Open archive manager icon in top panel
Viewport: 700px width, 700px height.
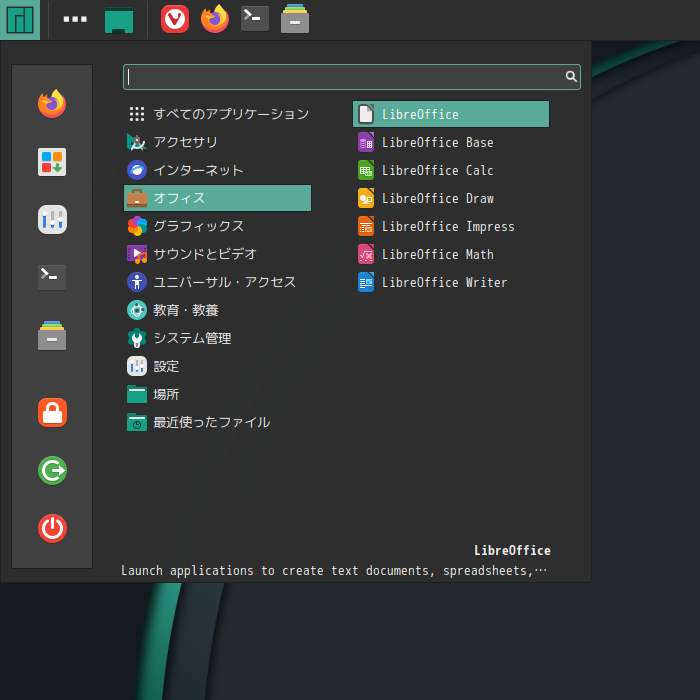click(x=295, y=19)
